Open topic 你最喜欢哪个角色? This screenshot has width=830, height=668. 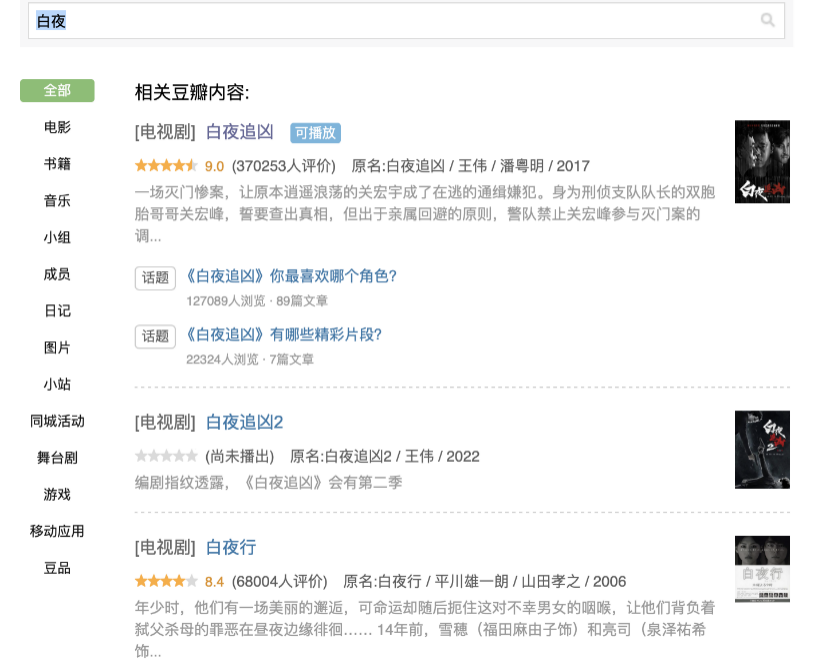pyautogui.click(x=291, y=276)
